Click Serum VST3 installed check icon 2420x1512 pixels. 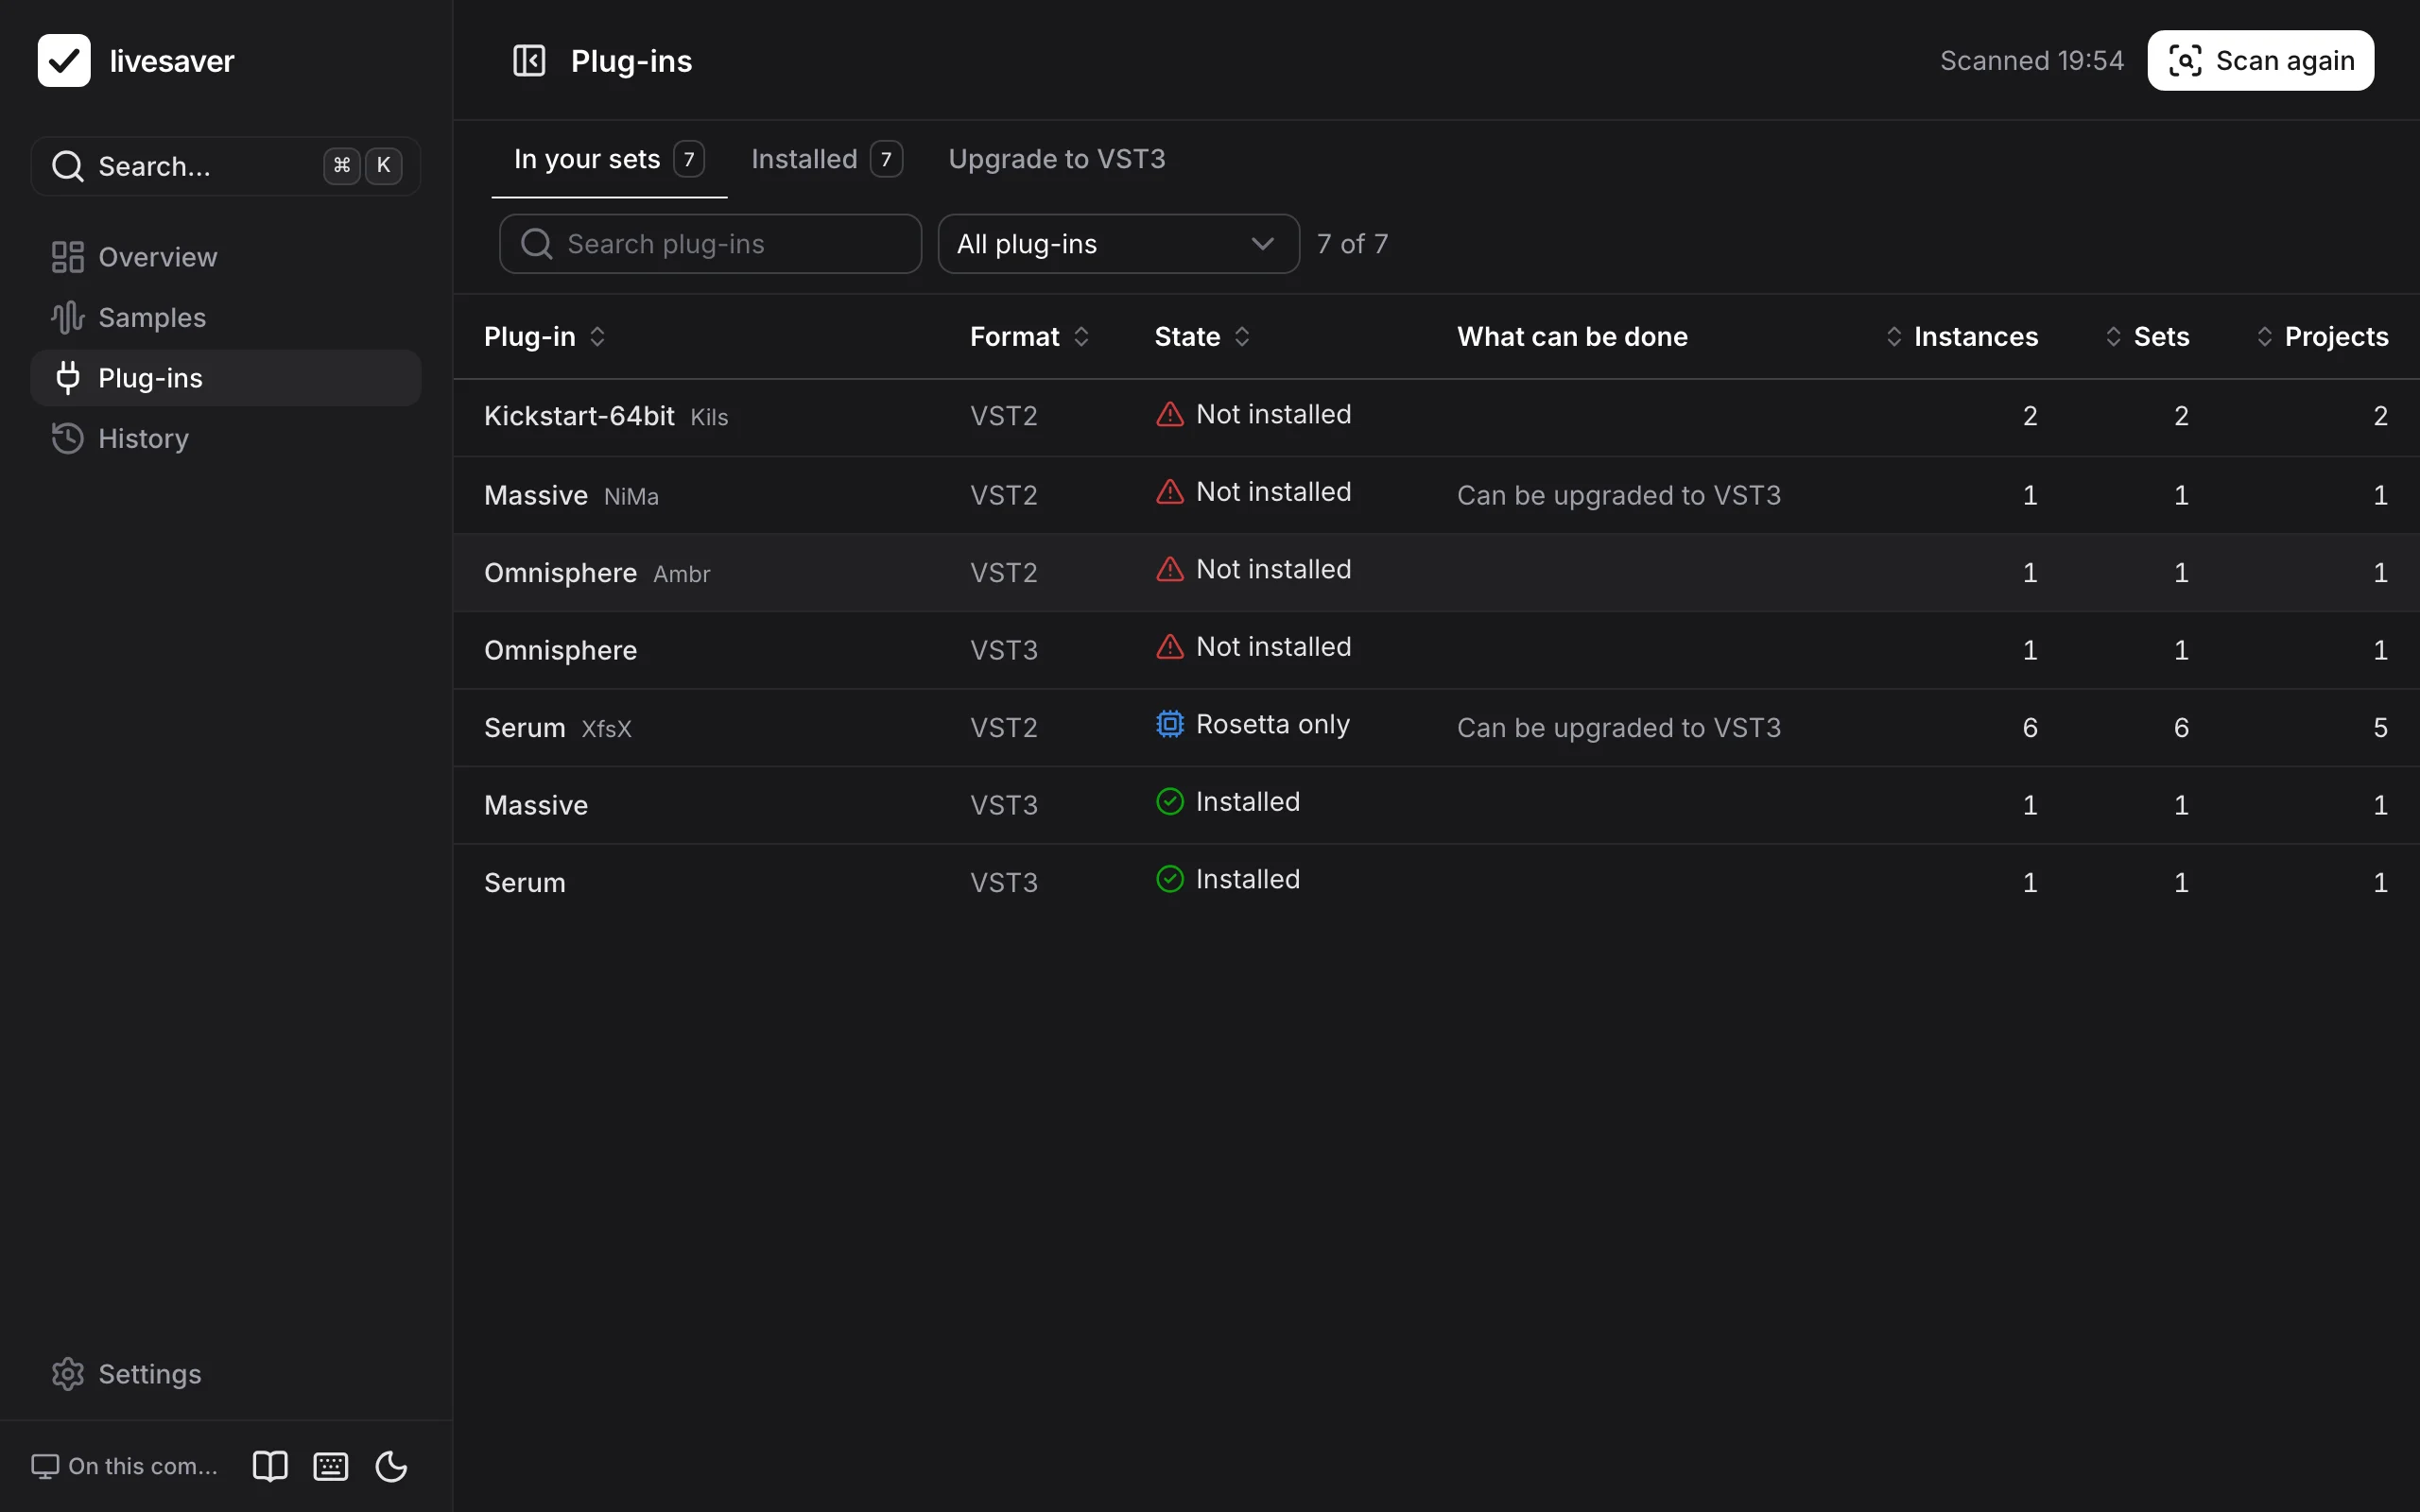[x=1170, y=879]
